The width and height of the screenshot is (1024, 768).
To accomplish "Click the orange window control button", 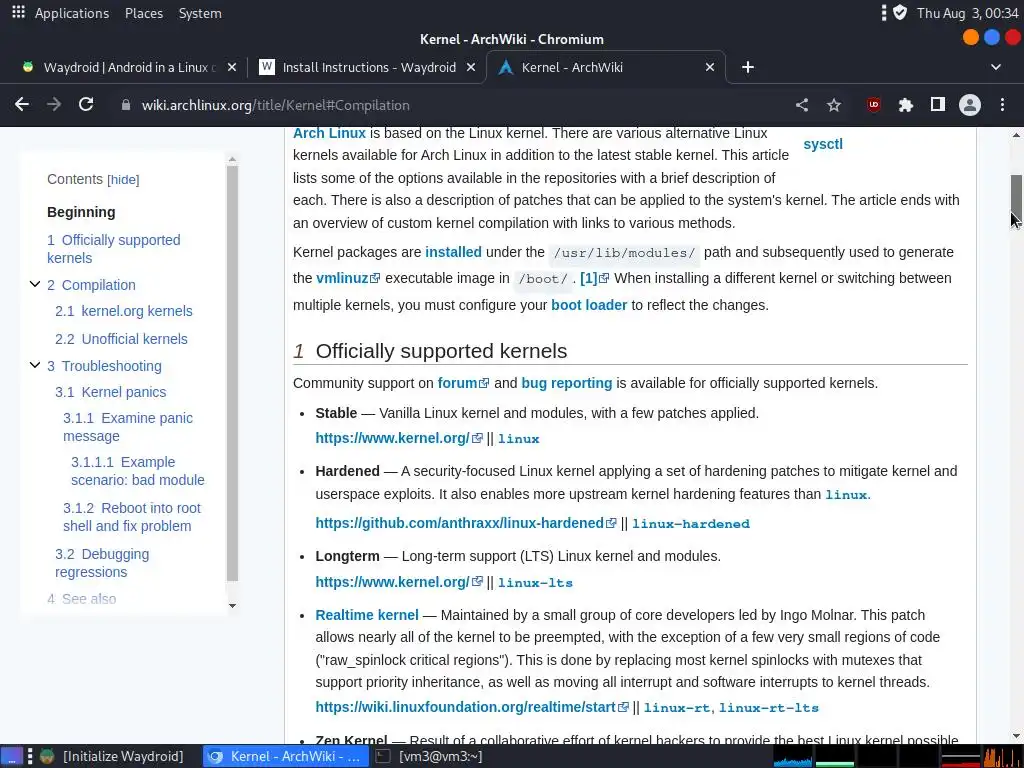I will pos(971,38).
